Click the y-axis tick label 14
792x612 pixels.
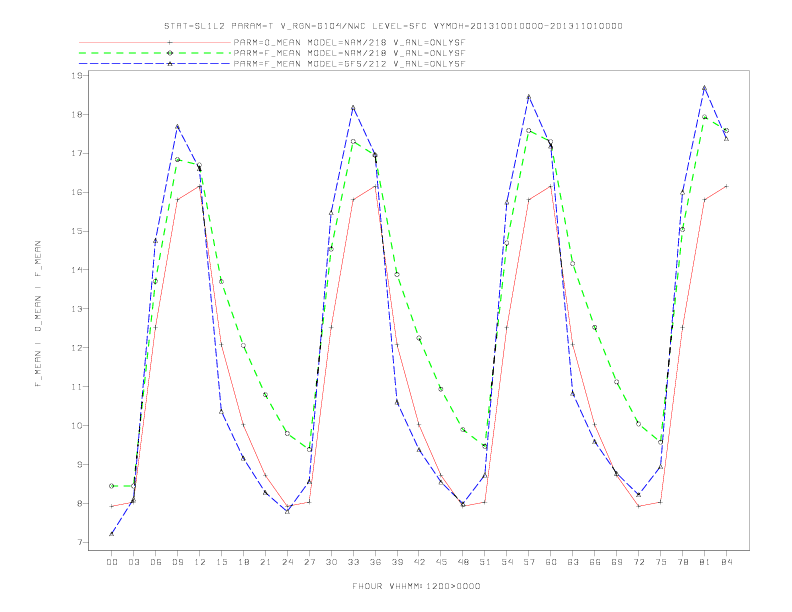(77, 270)
